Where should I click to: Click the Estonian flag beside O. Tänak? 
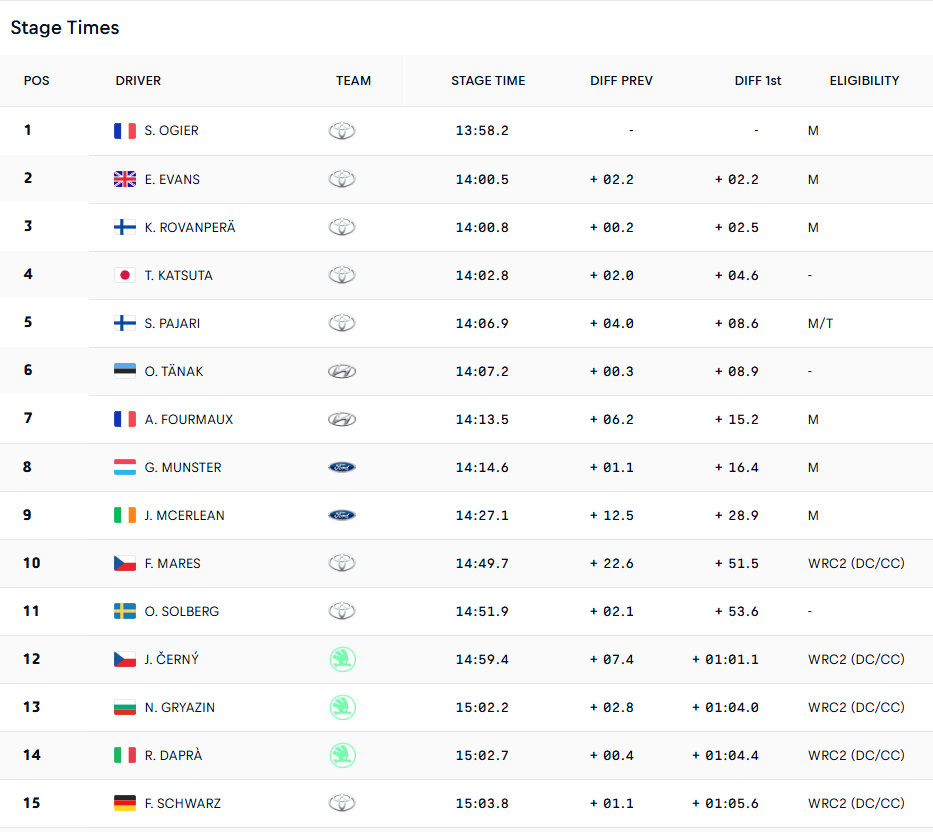125,371
